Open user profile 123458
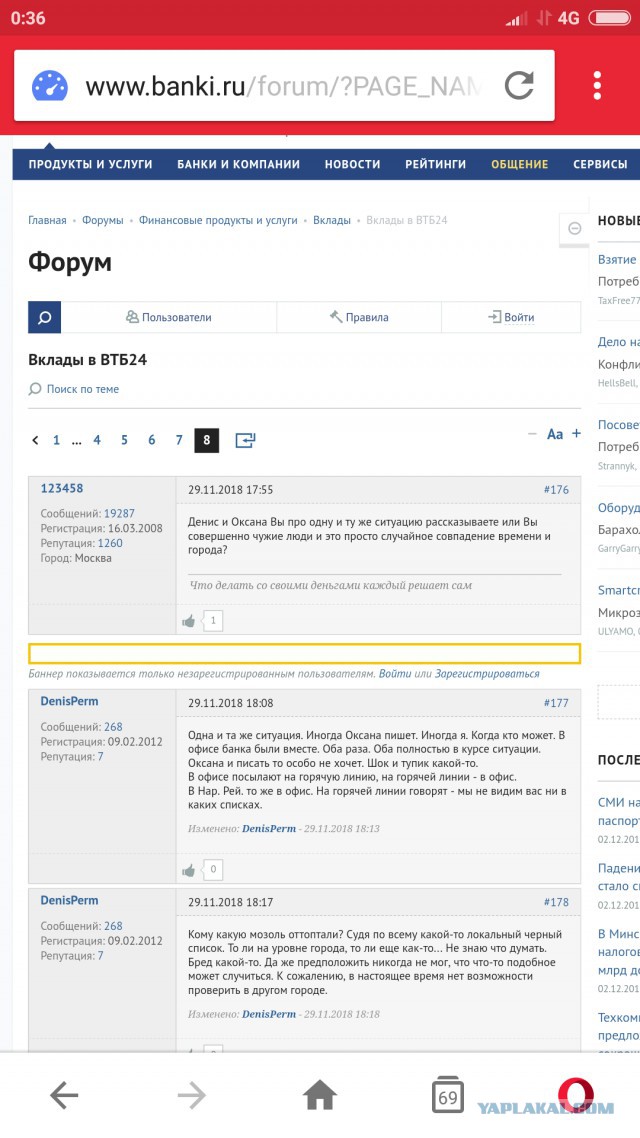Screen dimensions: 640x1138 (x=62, y=488)
